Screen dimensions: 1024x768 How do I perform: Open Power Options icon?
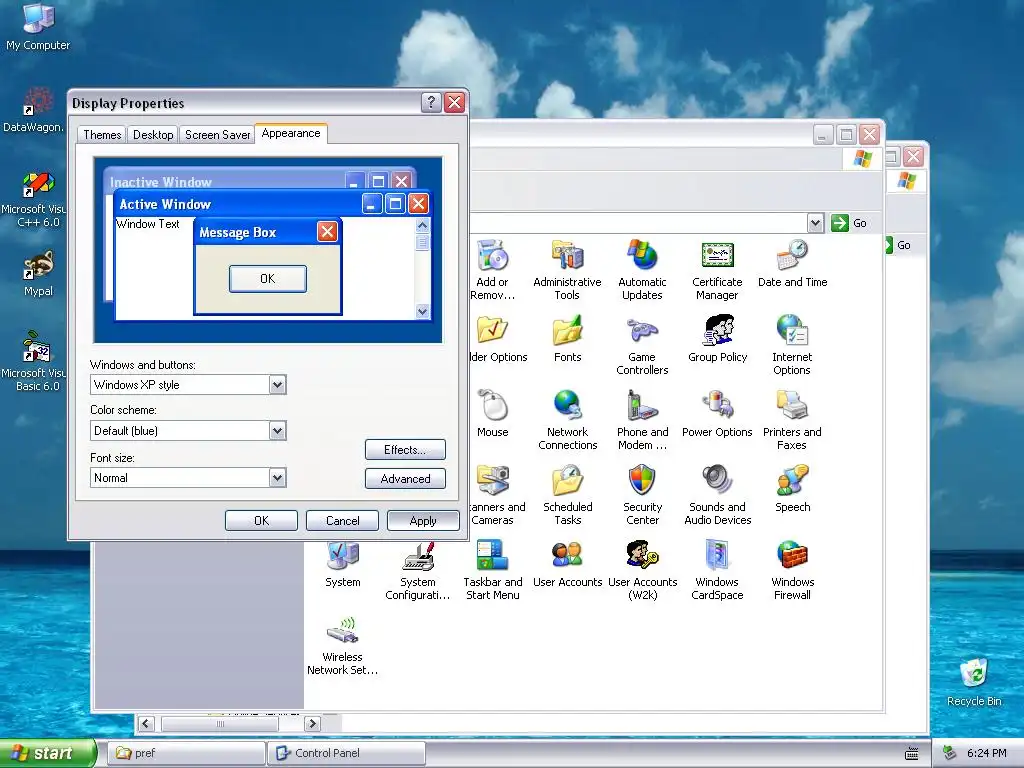pyautogui.click(x=717, y=405)
